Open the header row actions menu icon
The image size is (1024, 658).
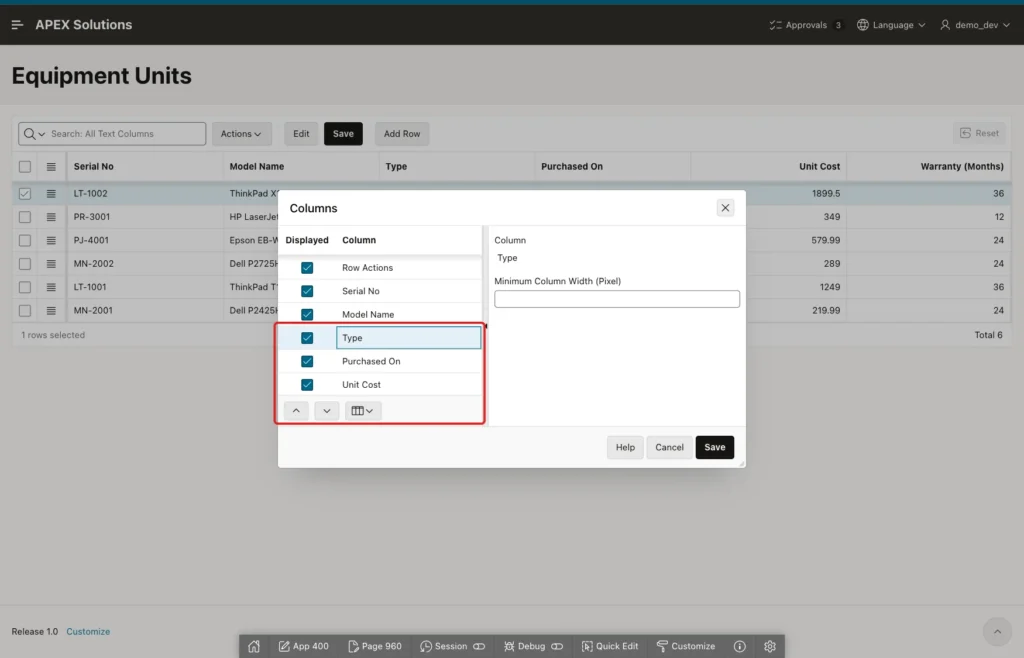[x=51, y=166]
